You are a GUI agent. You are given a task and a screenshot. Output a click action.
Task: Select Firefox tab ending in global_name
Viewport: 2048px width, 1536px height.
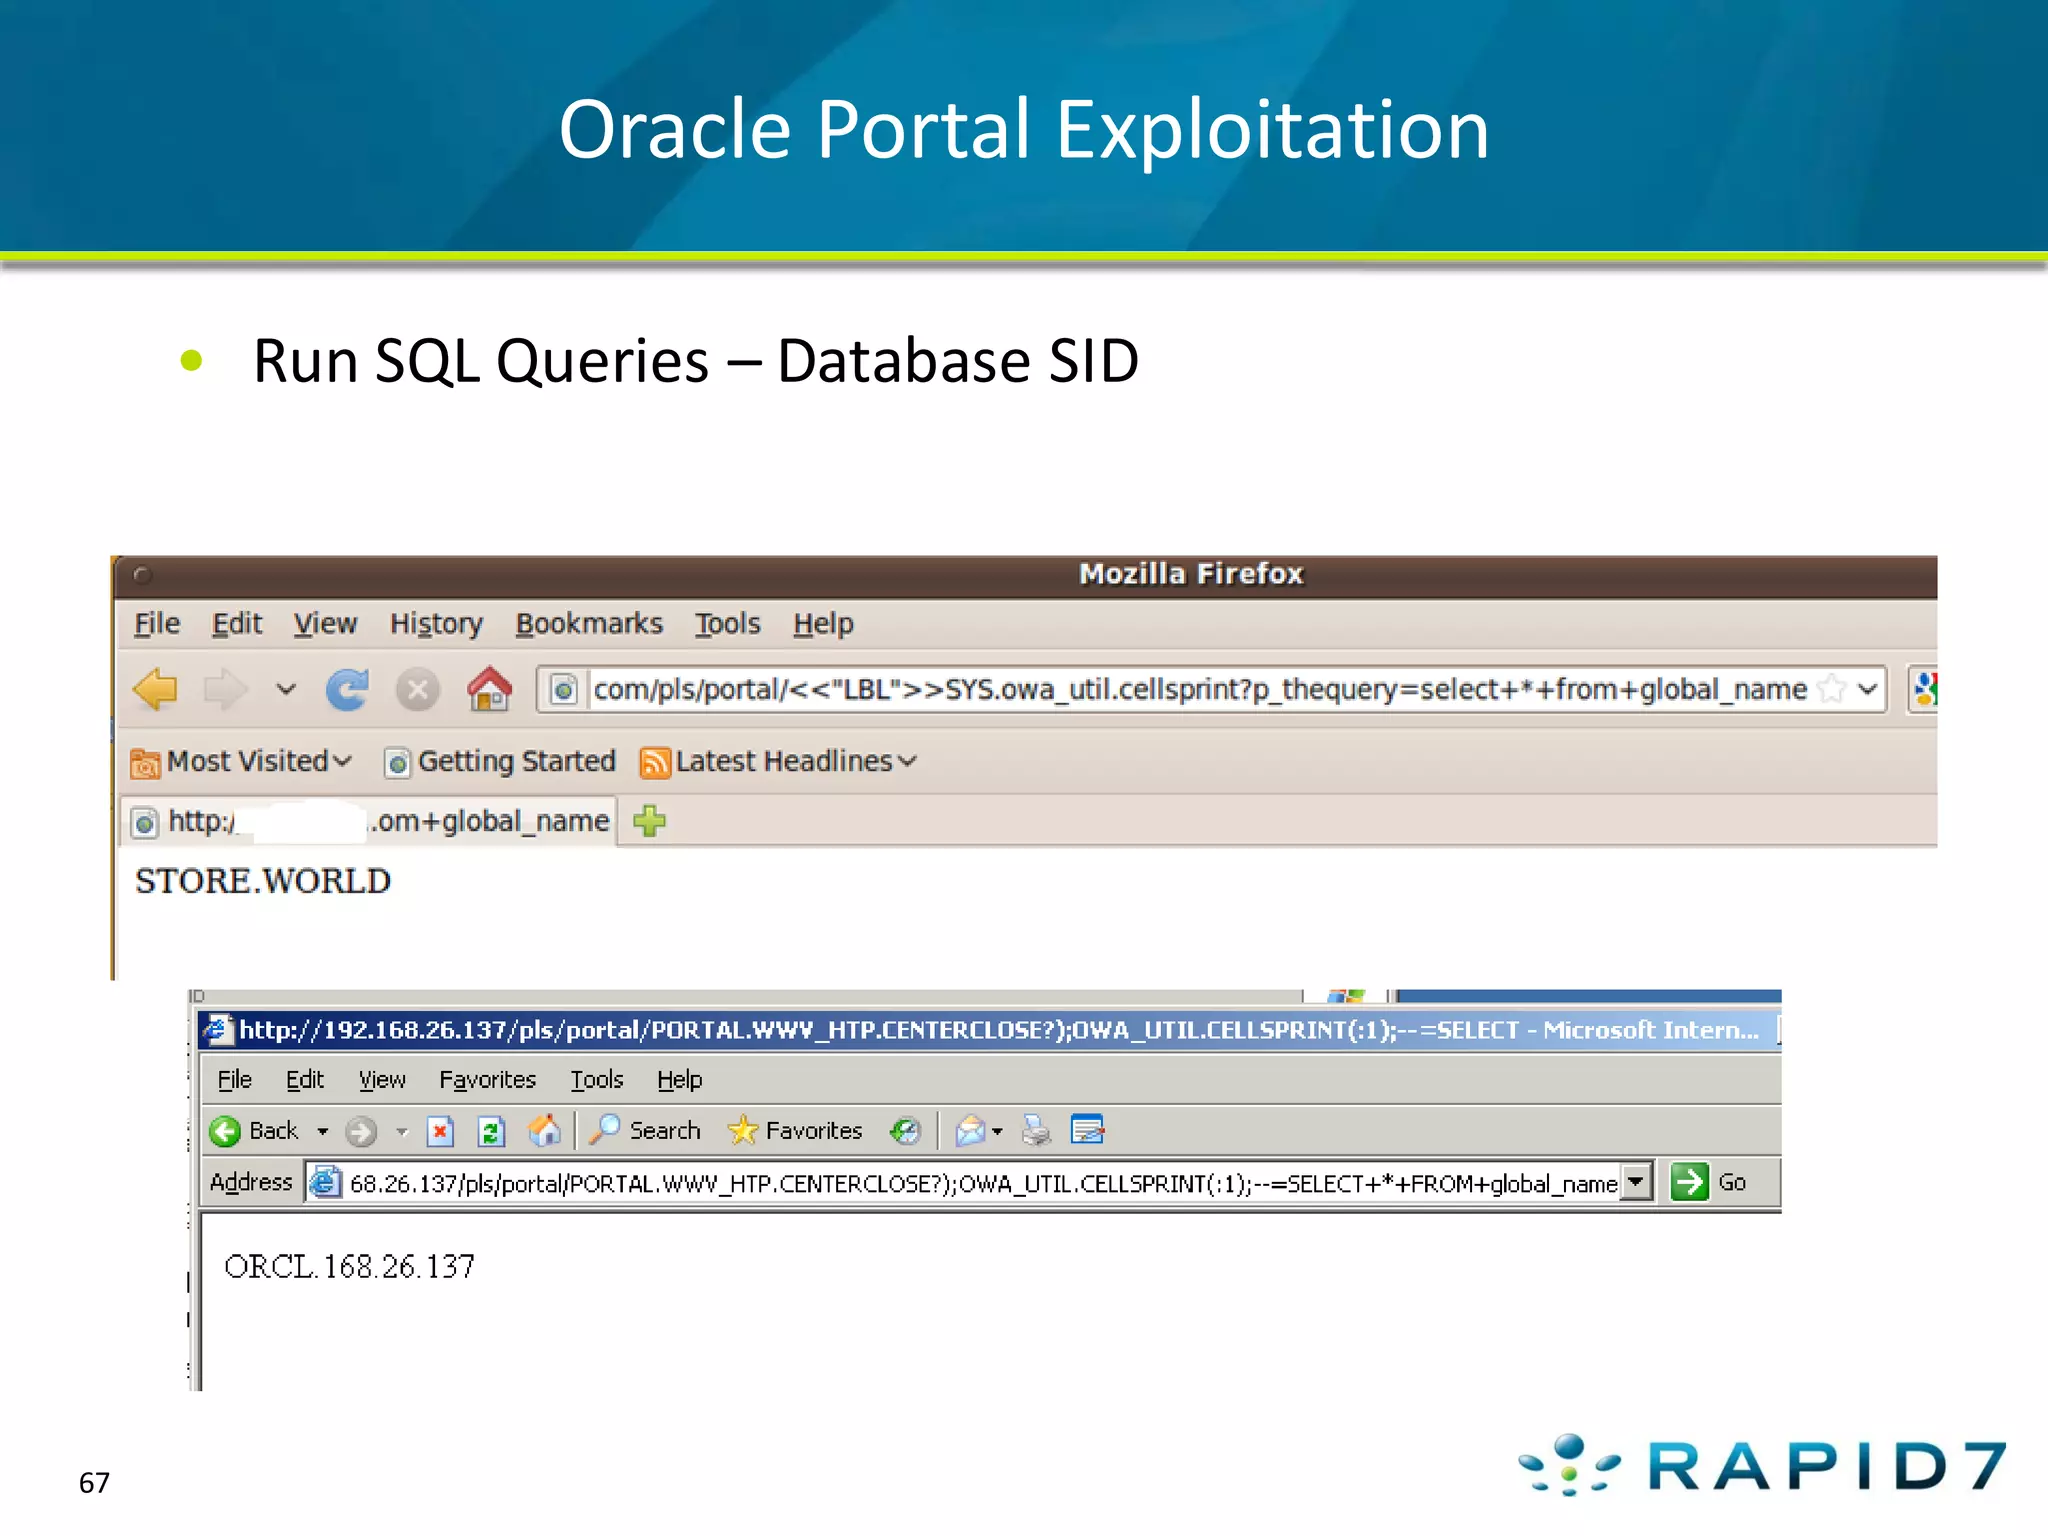[x=370, y=821]
